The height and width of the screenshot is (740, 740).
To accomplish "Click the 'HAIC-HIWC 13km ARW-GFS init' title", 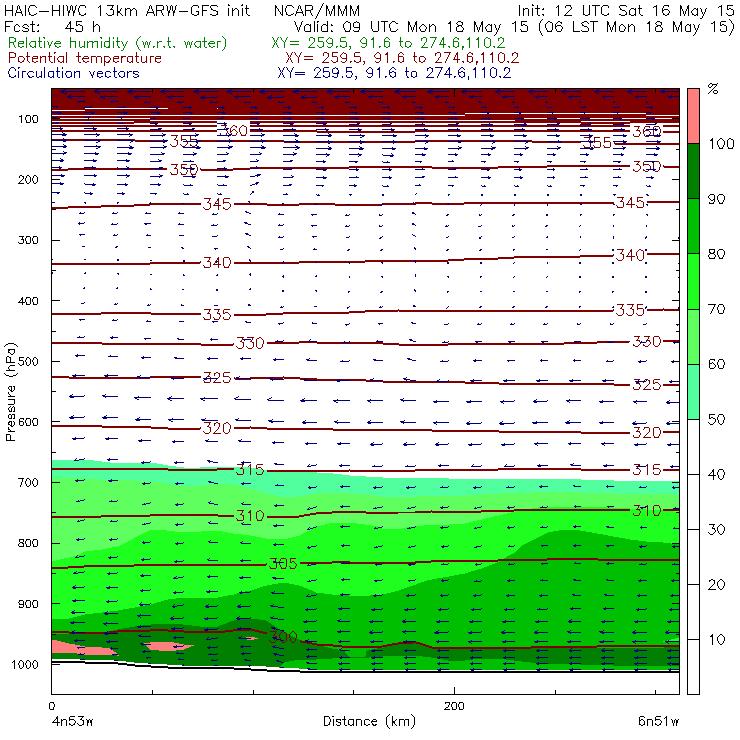I will 127,10.
